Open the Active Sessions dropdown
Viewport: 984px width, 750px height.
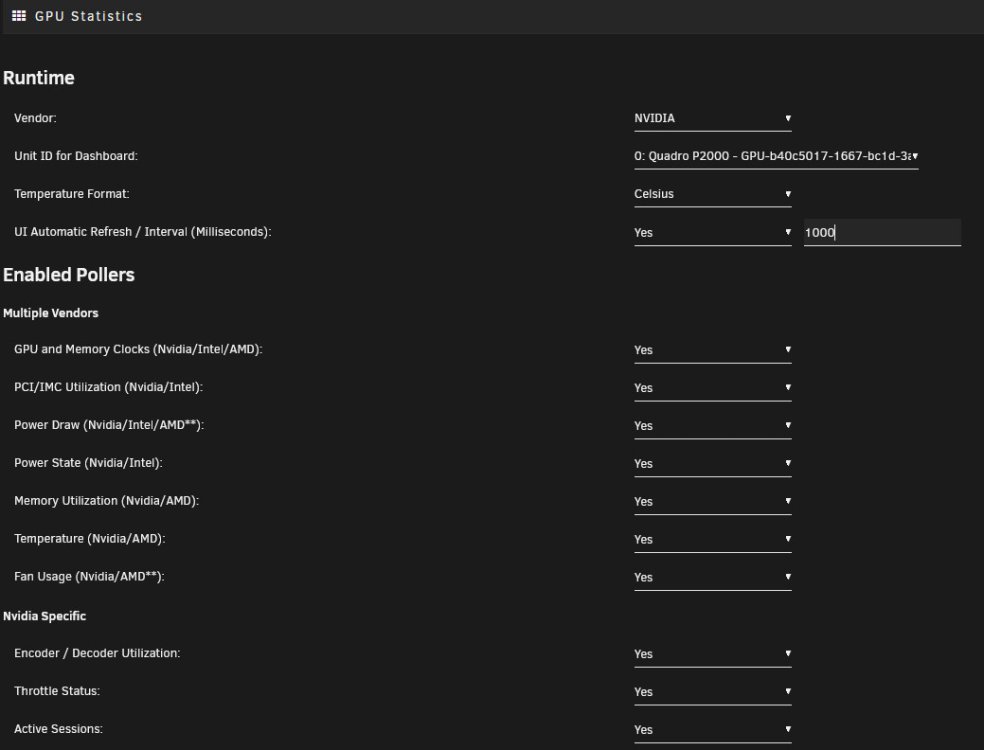click(712, 730)
